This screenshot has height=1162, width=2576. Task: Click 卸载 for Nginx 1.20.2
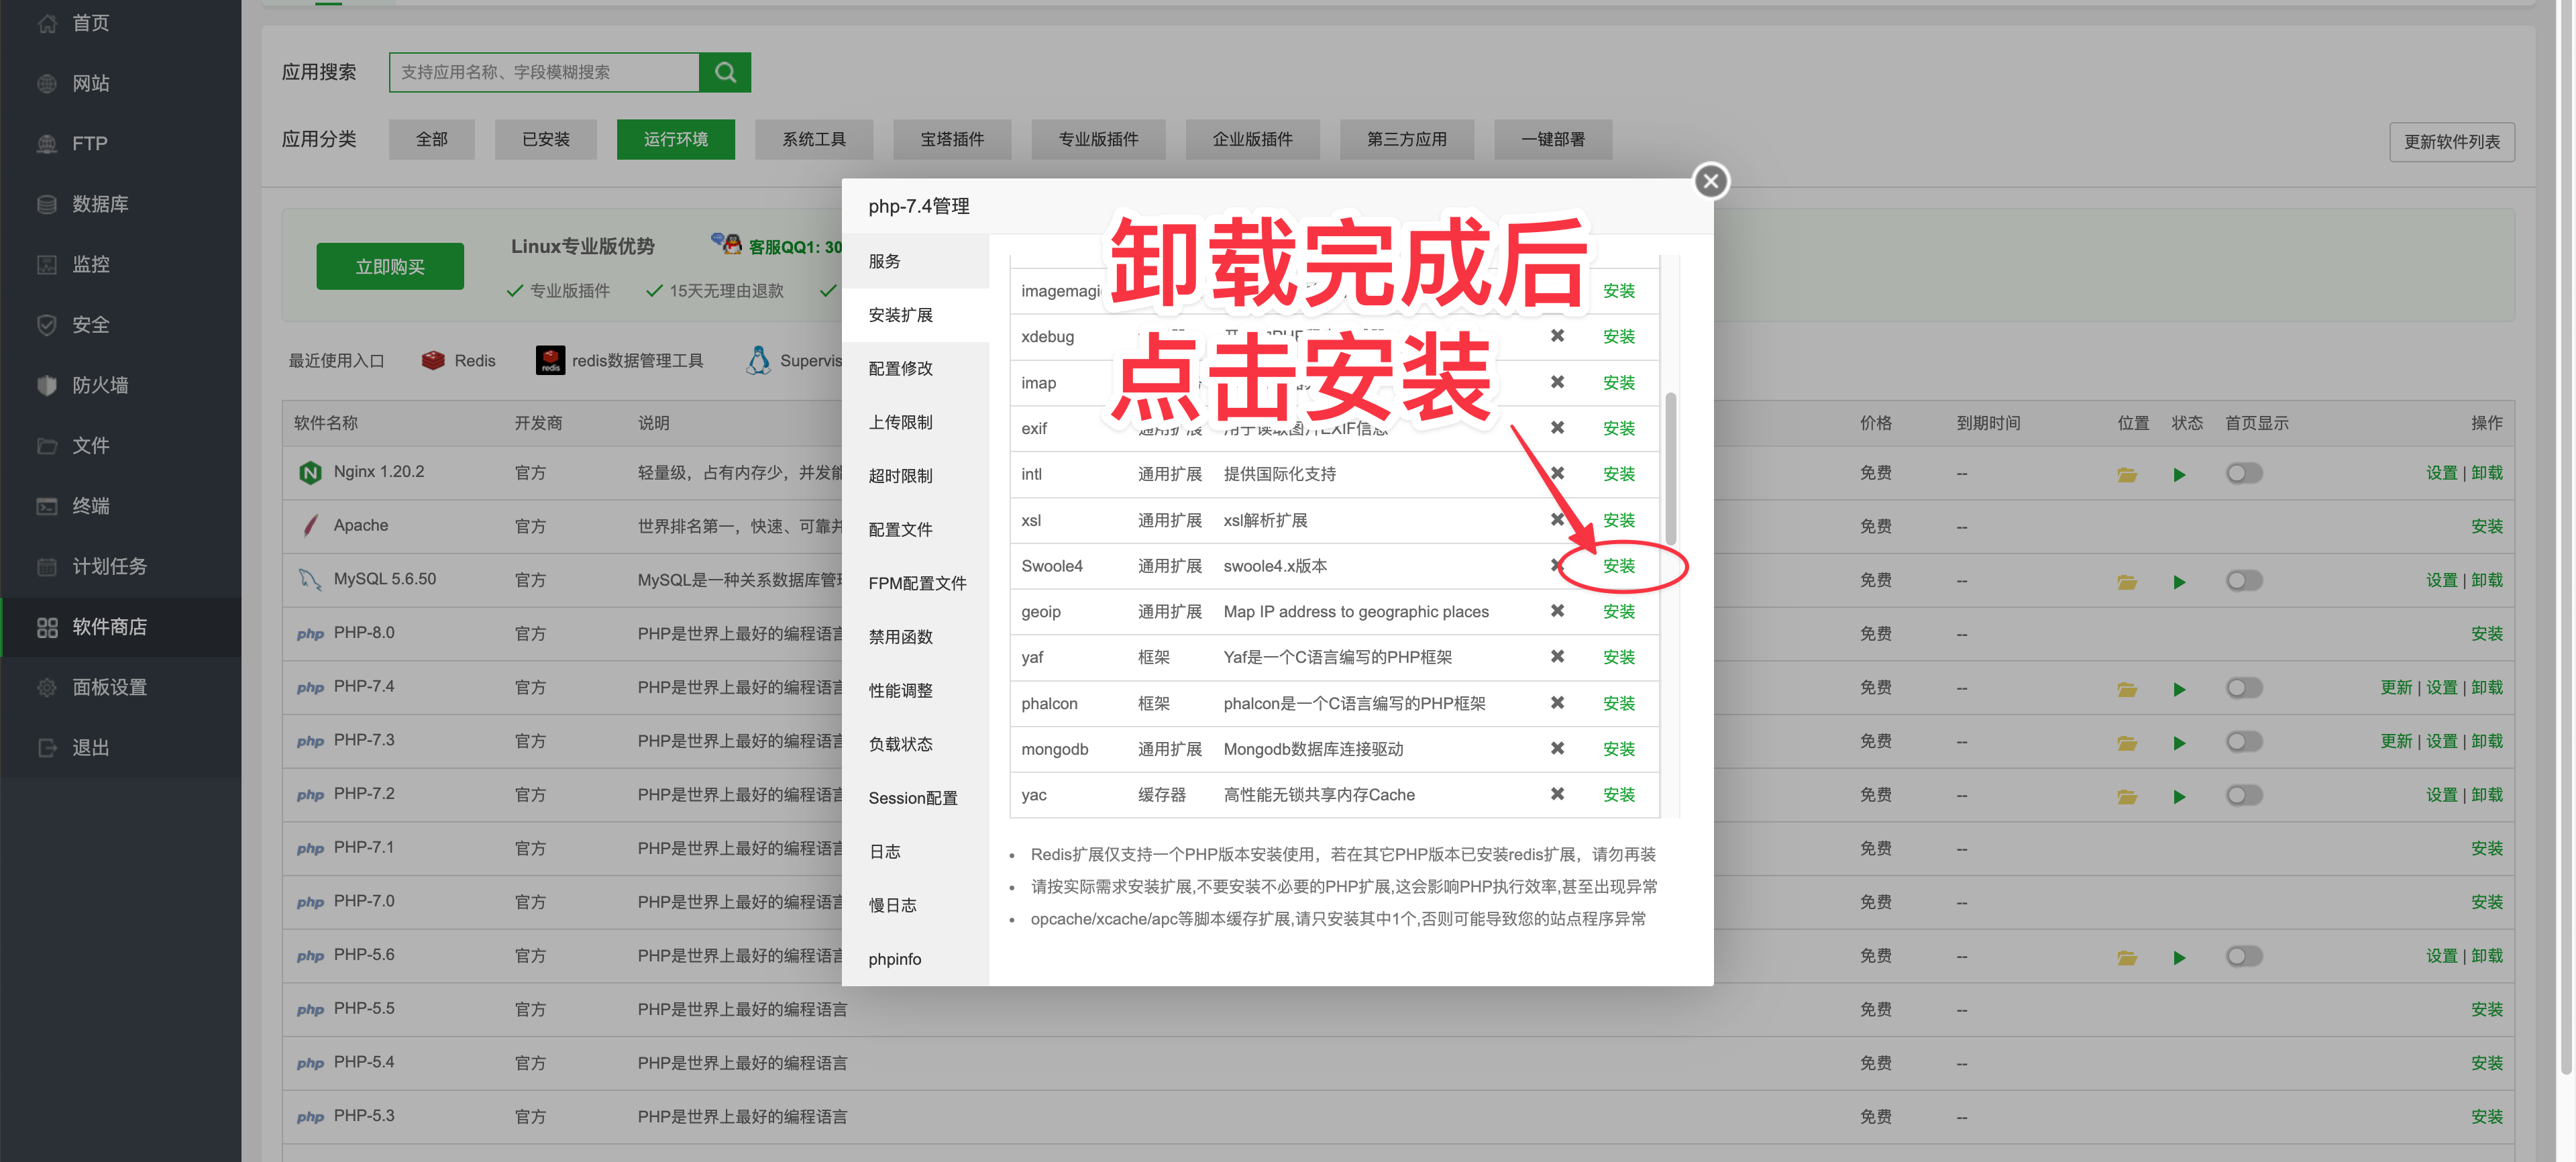2487,473
